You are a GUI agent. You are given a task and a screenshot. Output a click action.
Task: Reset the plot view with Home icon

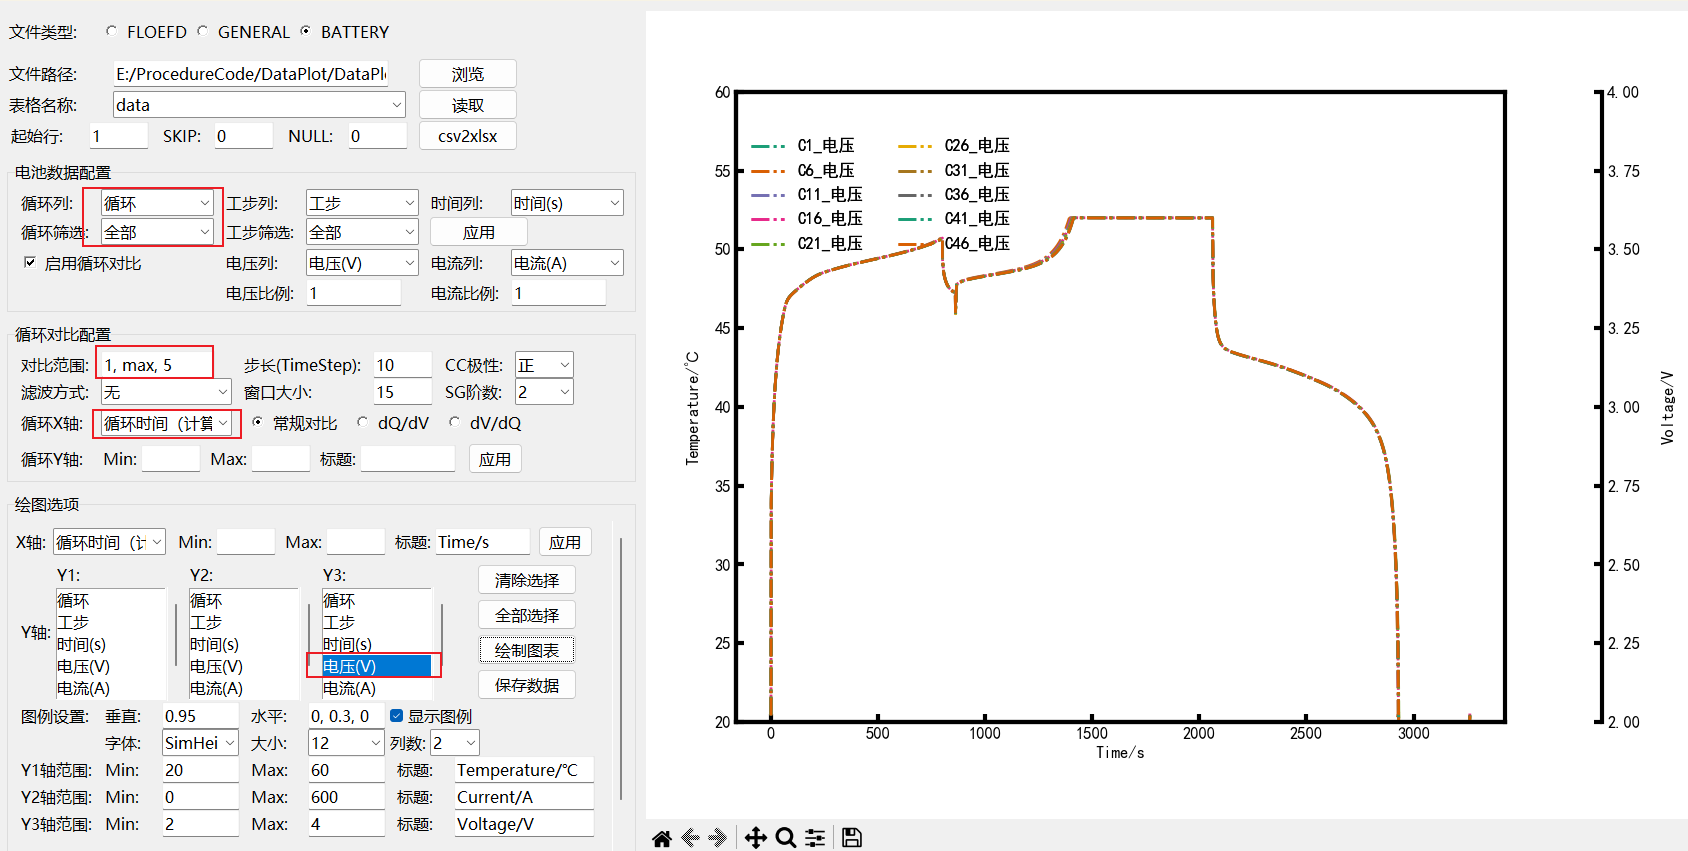(x=662, y=838)
